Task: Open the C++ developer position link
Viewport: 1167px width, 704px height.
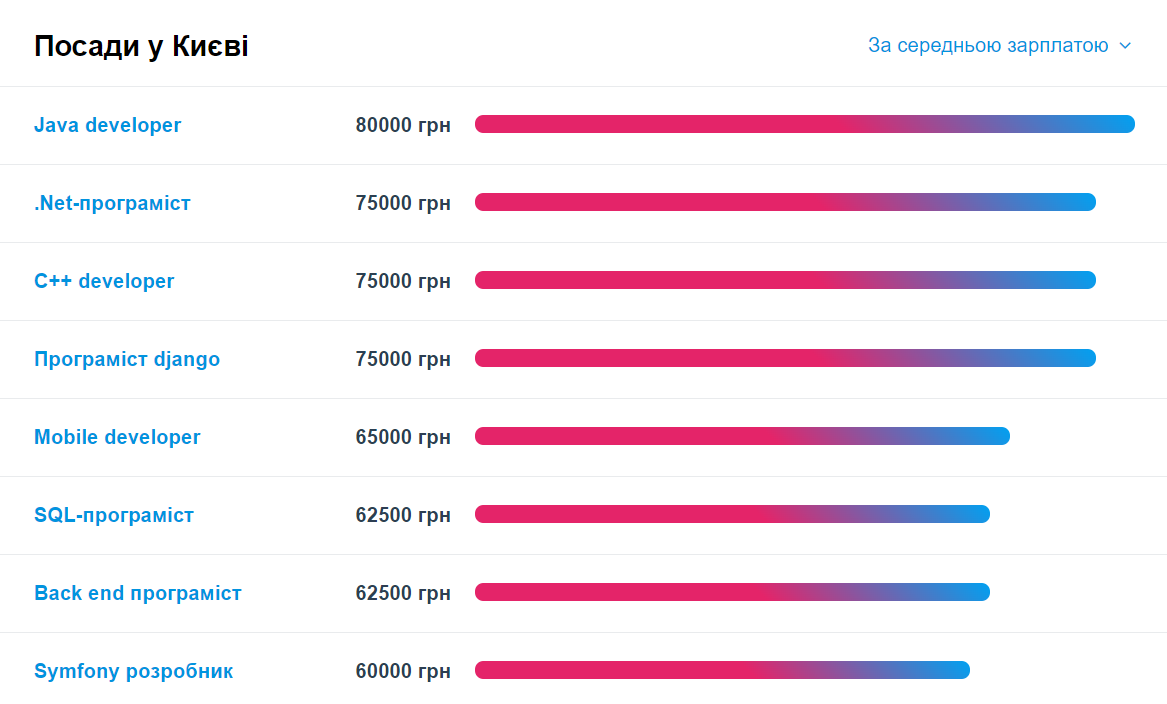Action: (104, 281)
